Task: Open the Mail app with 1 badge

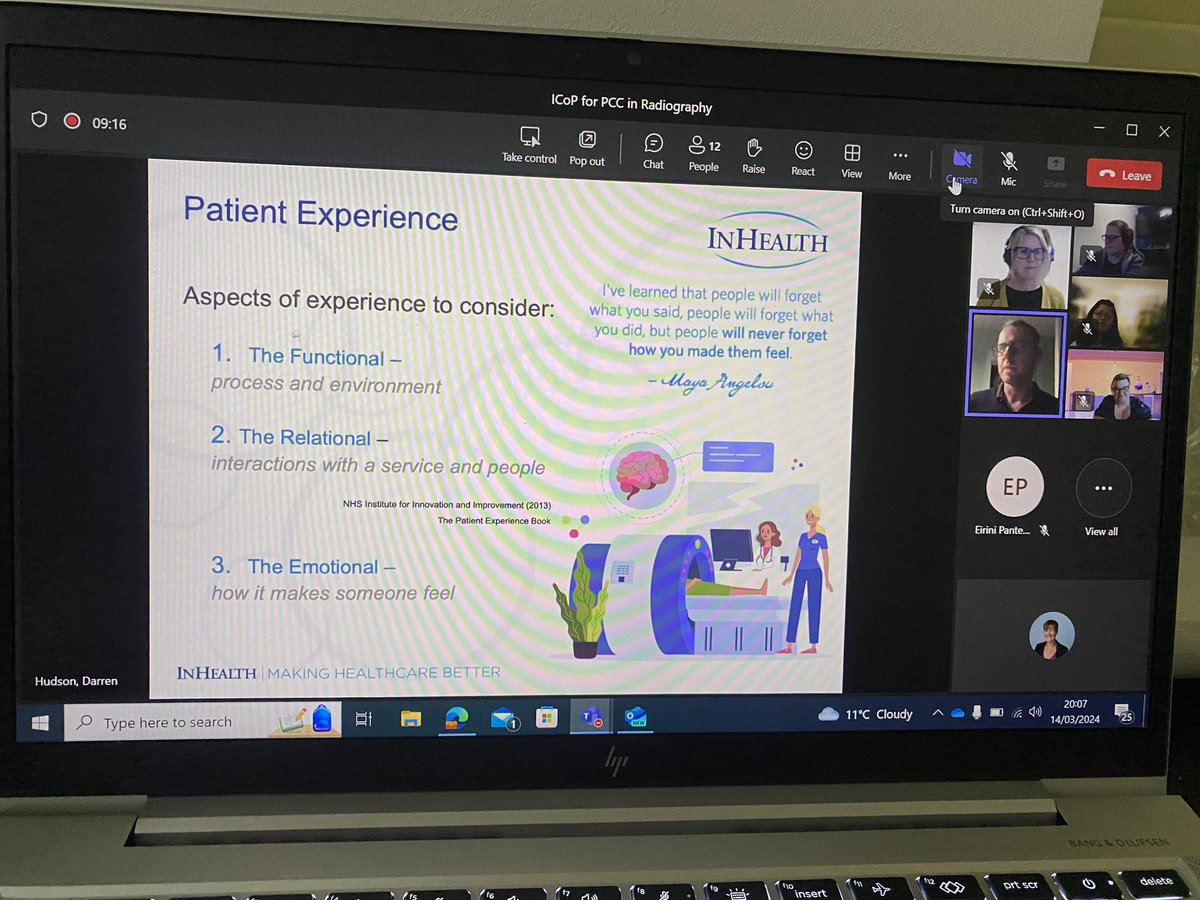Action: [x=503, y=717]
